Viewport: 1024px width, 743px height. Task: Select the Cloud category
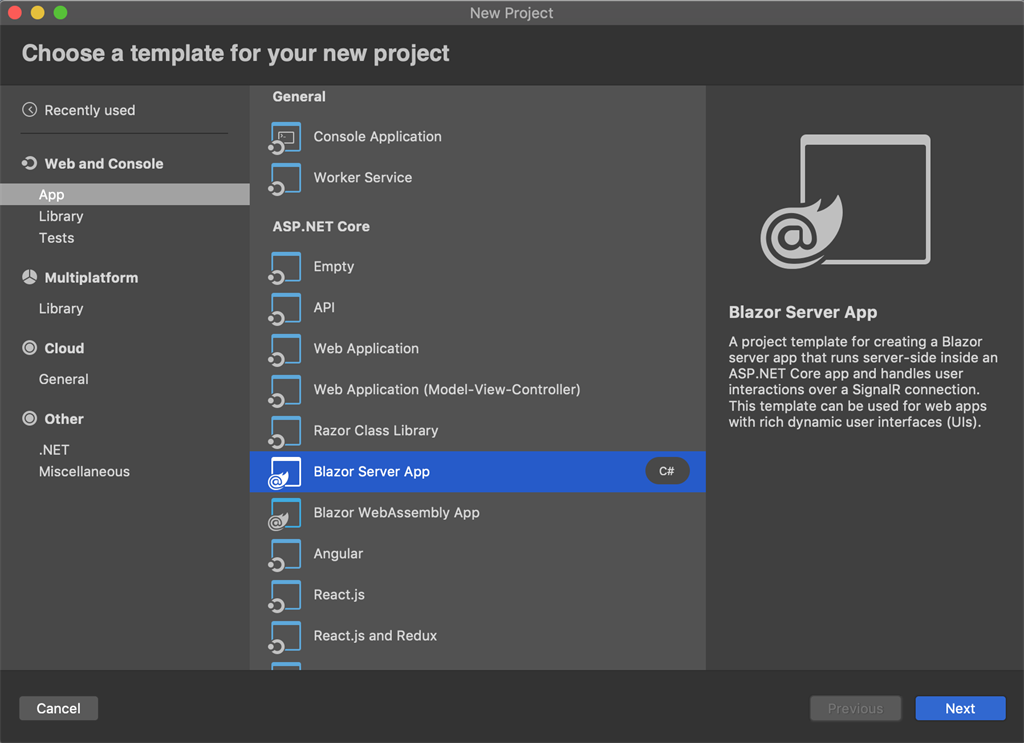coord(64,349)
